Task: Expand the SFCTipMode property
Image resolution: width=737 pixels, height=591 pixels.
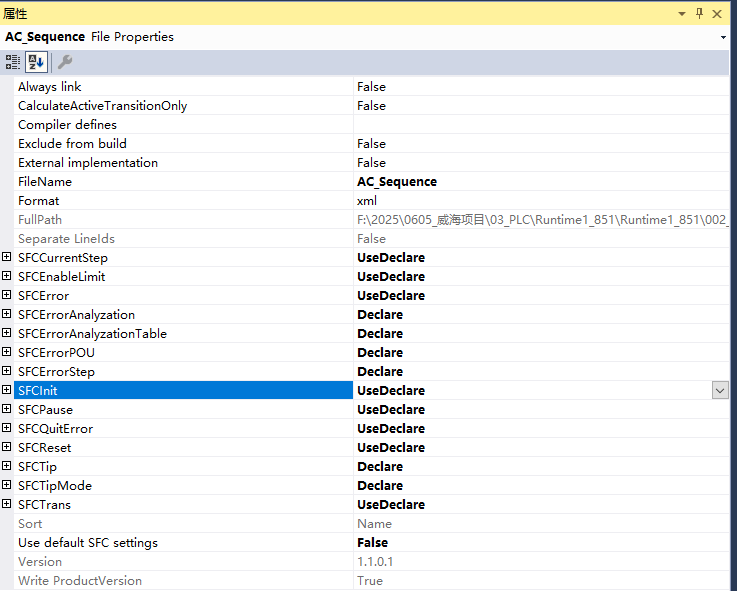Action: (7, 485)
